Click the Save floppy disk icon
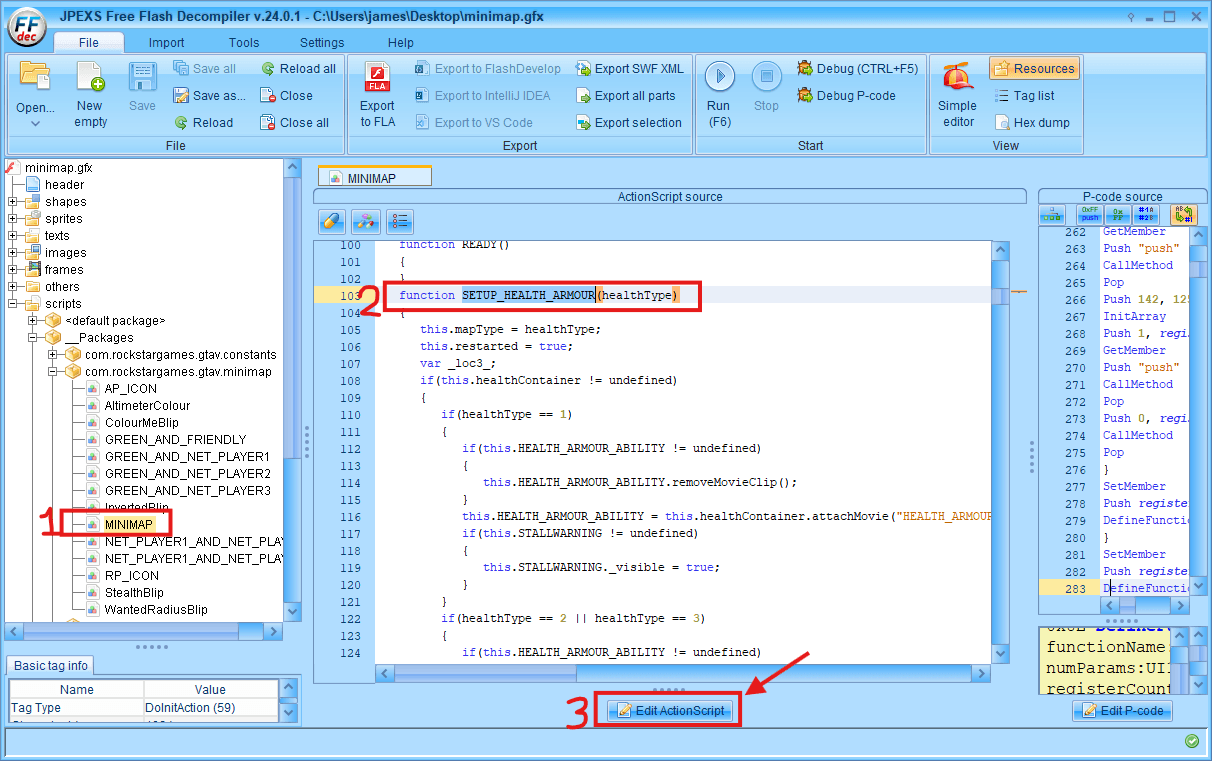This screenshot has width=1212, height=761. pyautogui.click(x=143, y=76)
